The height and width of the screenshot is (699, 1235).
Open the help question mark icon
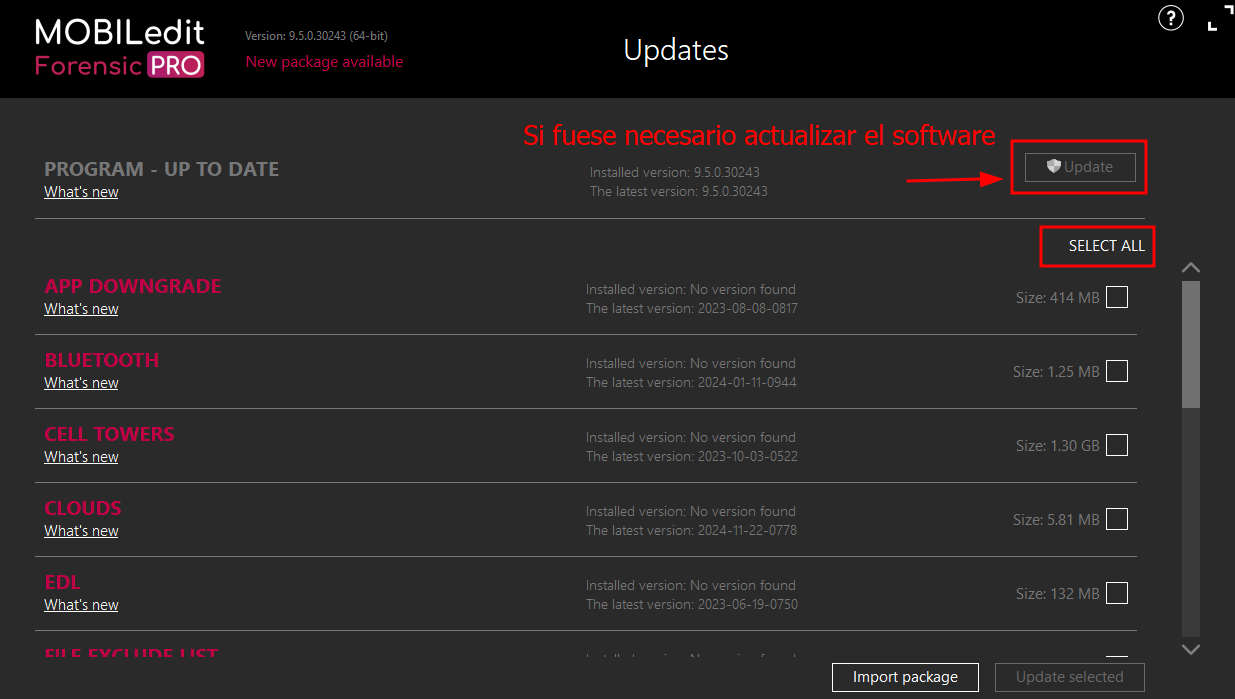[1171, 18]
